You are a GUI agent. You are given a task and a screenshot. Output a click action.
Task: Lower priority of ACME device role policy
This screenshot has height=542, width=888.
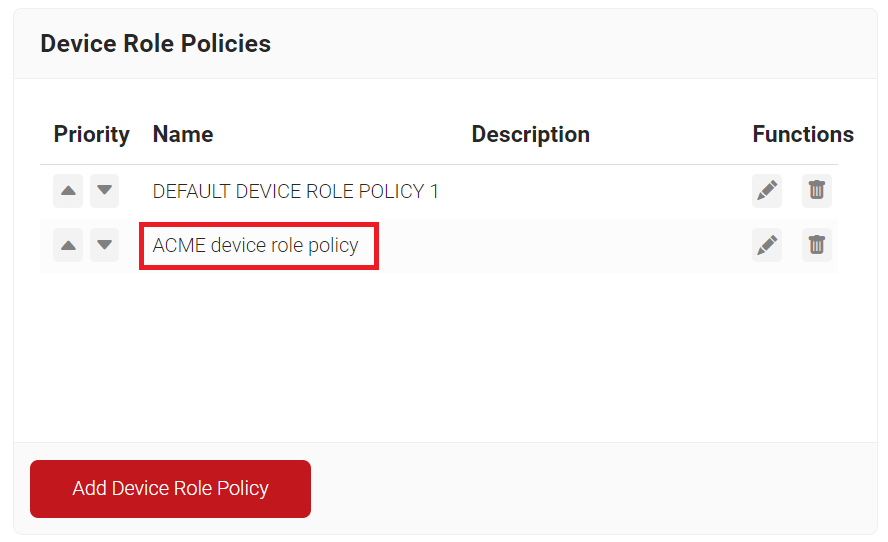104,245
